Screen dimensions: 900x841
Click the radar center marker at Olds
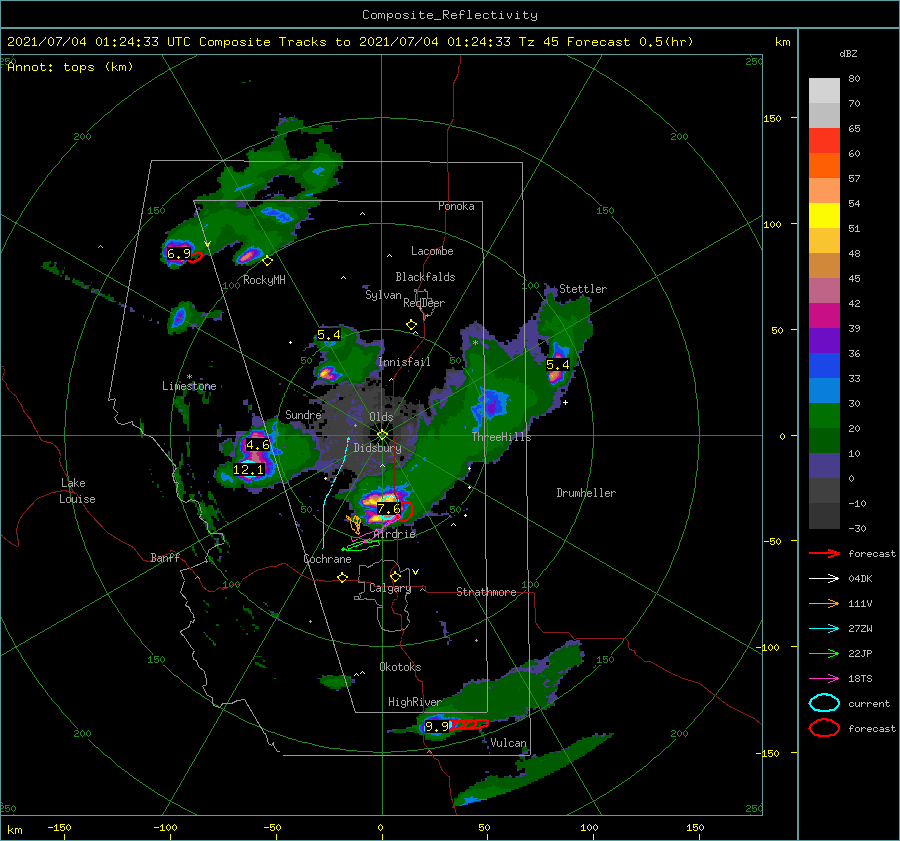pyautogui.click(x=382, y=435)
